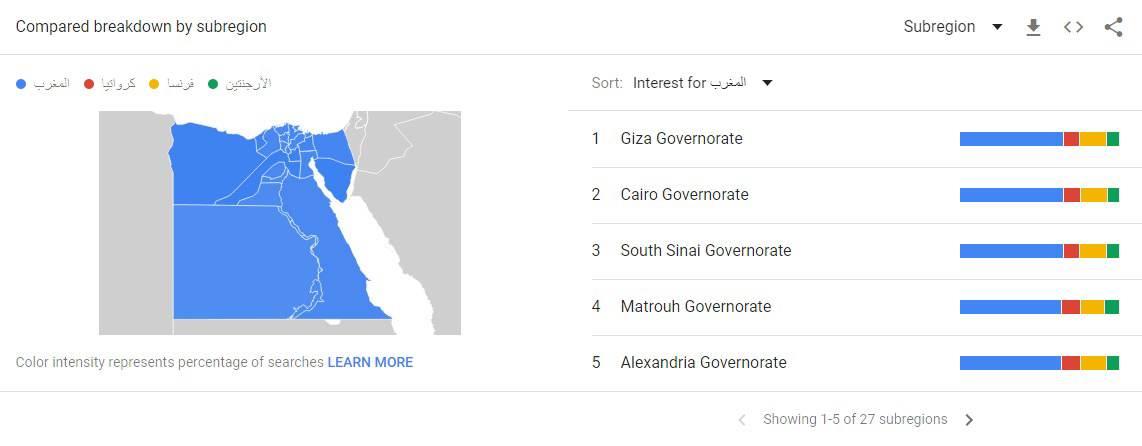Select South Sinai Governorate entry
Image resolution: width=1142 pixels, height=446 pixels.
(705, 251)
